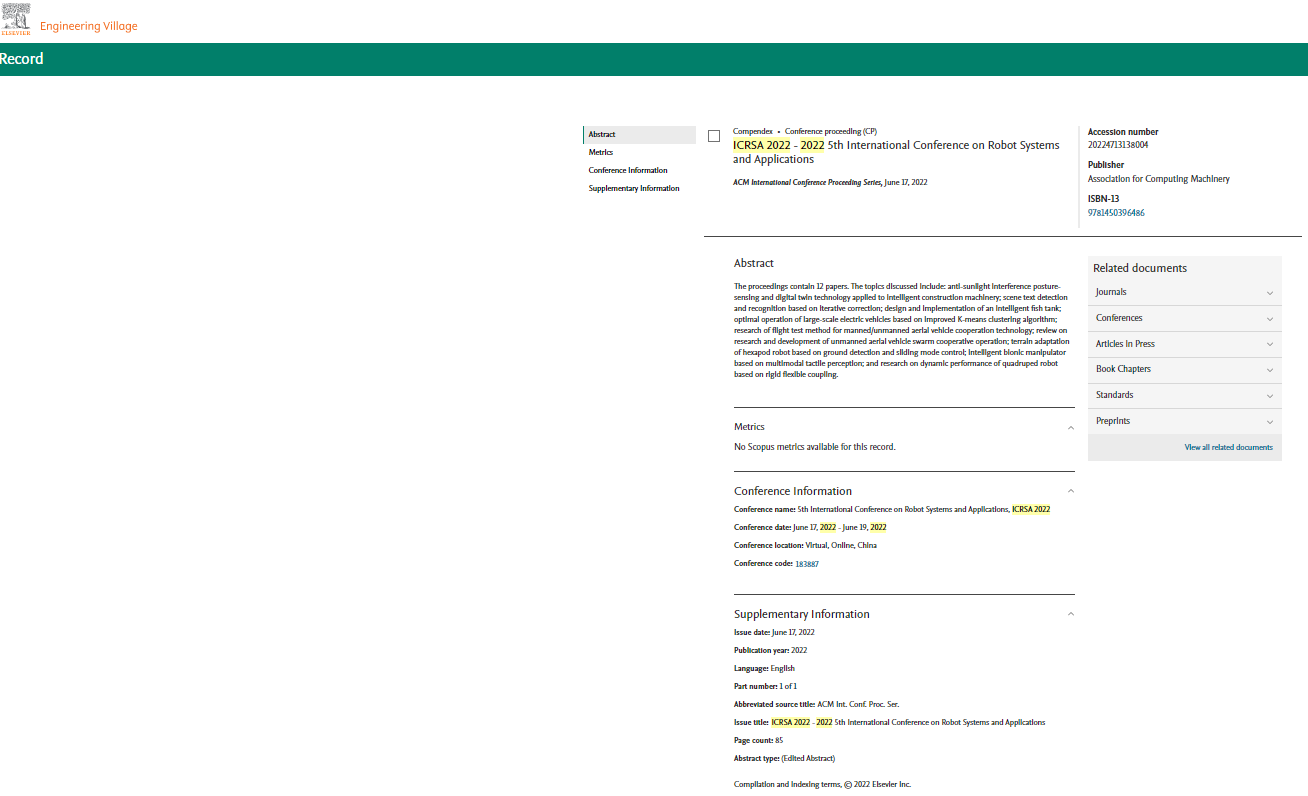Click the No Scopus metrics available message
Viewport: 1308px width, 796px height.
815,447
